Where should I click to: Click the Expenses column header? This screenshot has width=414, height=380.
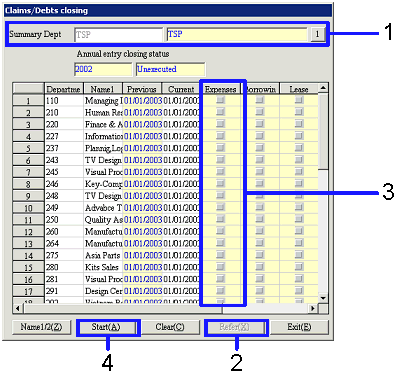click(x=220, y=89)
